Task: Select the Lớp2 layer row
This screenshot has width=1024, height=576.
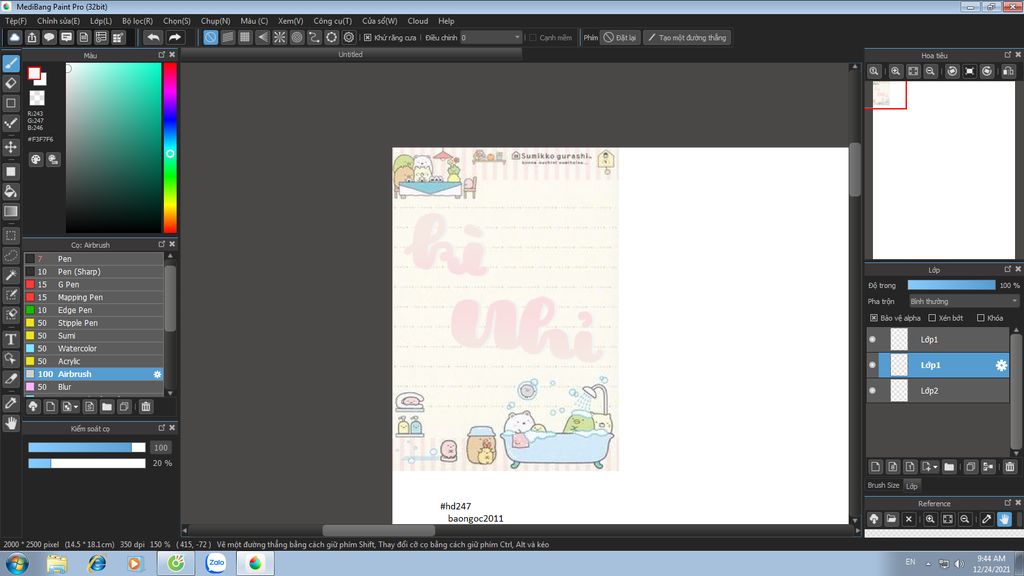Action: (x=938, y=391)
